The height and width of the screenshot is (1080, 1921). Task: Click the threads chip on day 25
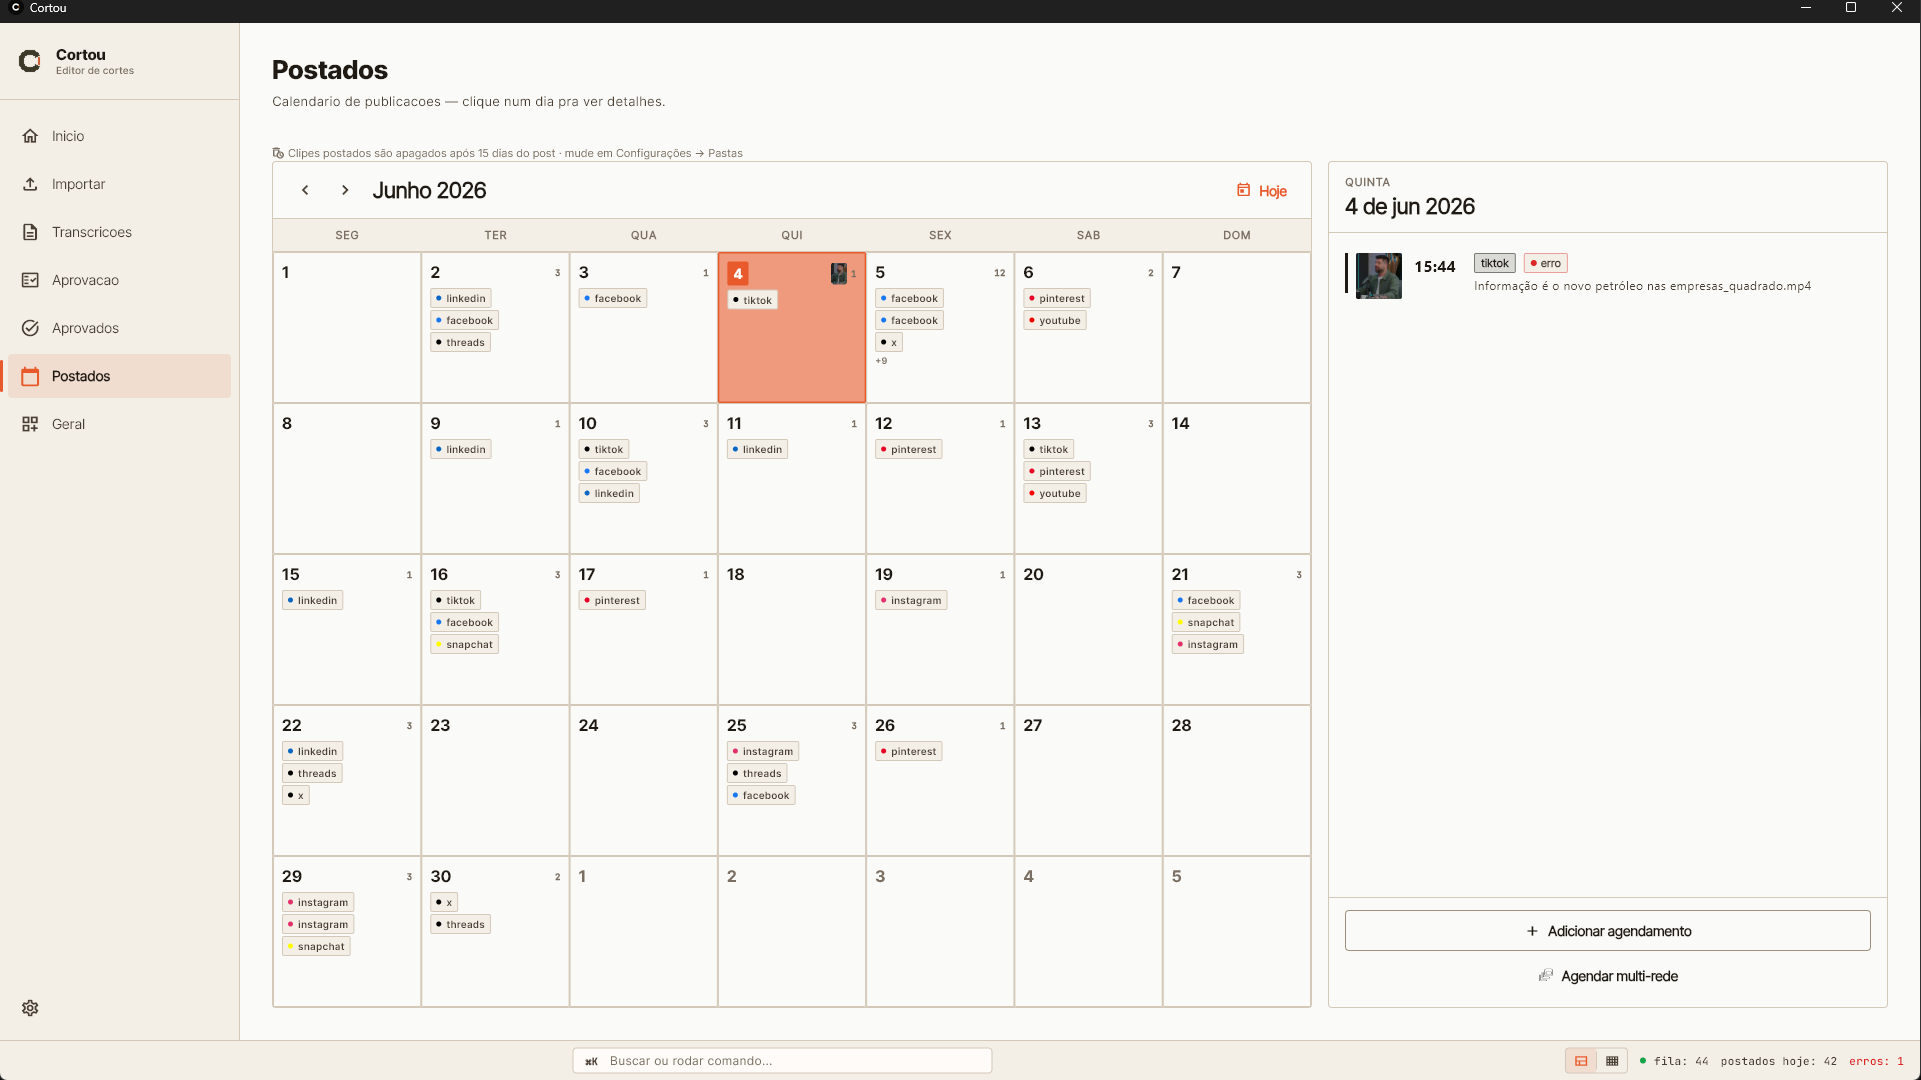(757, 773)
